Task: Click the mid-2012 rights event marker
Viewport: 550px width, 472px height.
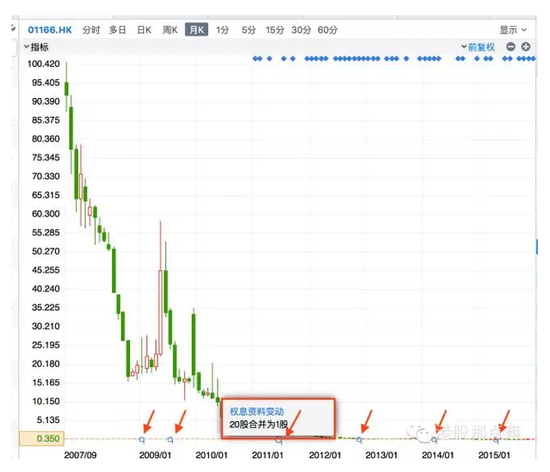Action: (x=359, y=439)
